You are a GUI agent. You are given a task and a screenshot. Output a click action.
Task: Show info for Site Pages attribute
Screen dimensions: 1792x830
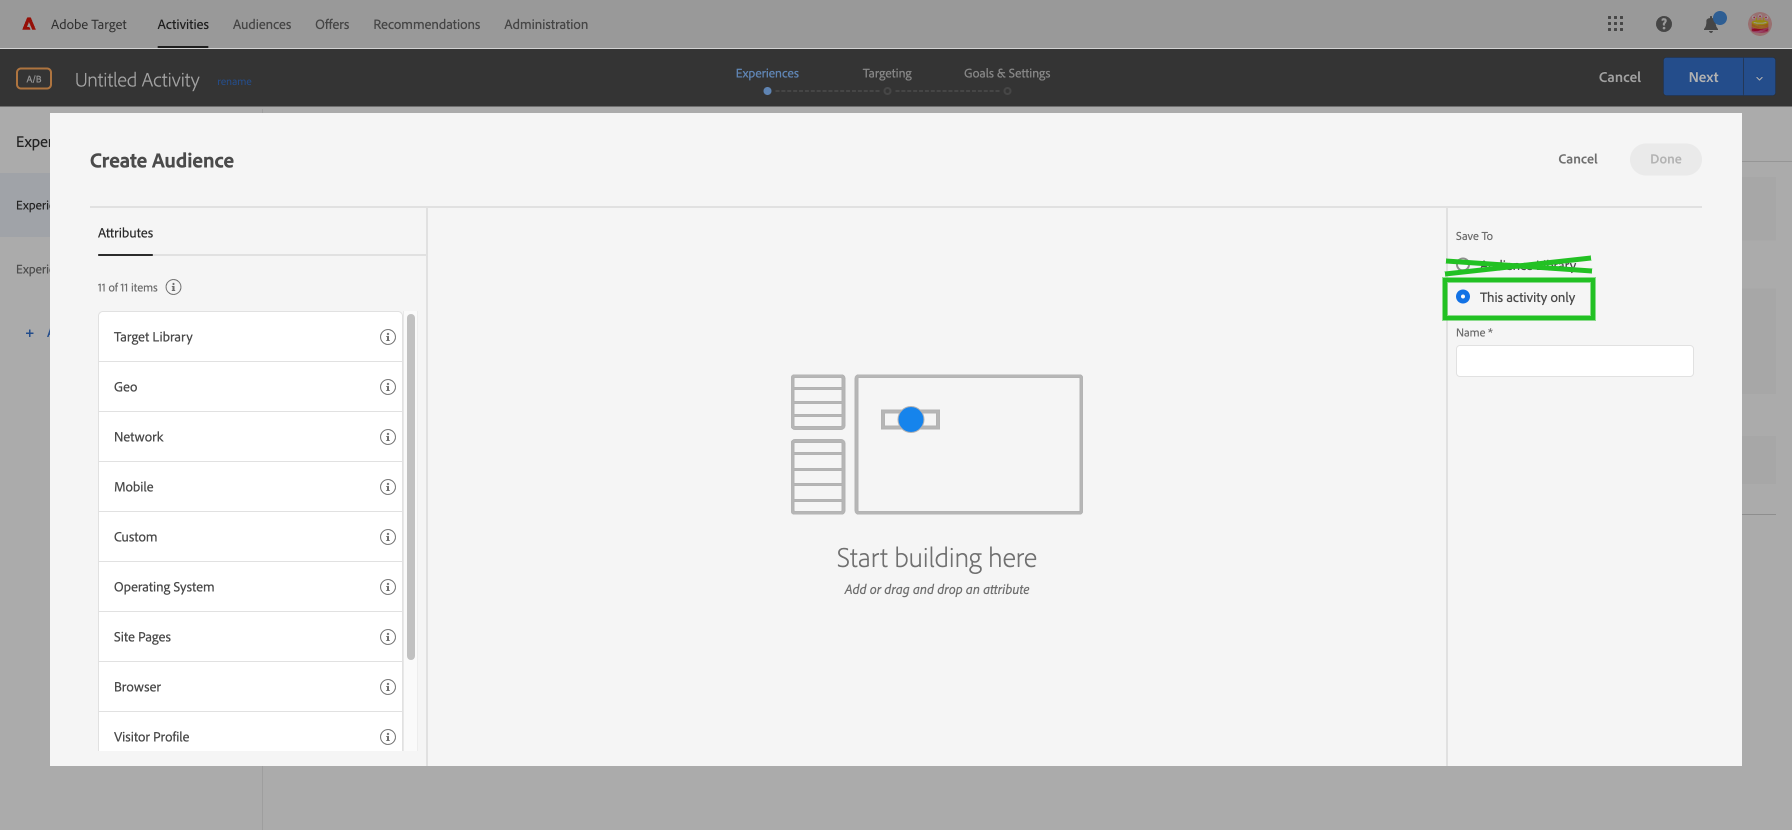(388, 637)
